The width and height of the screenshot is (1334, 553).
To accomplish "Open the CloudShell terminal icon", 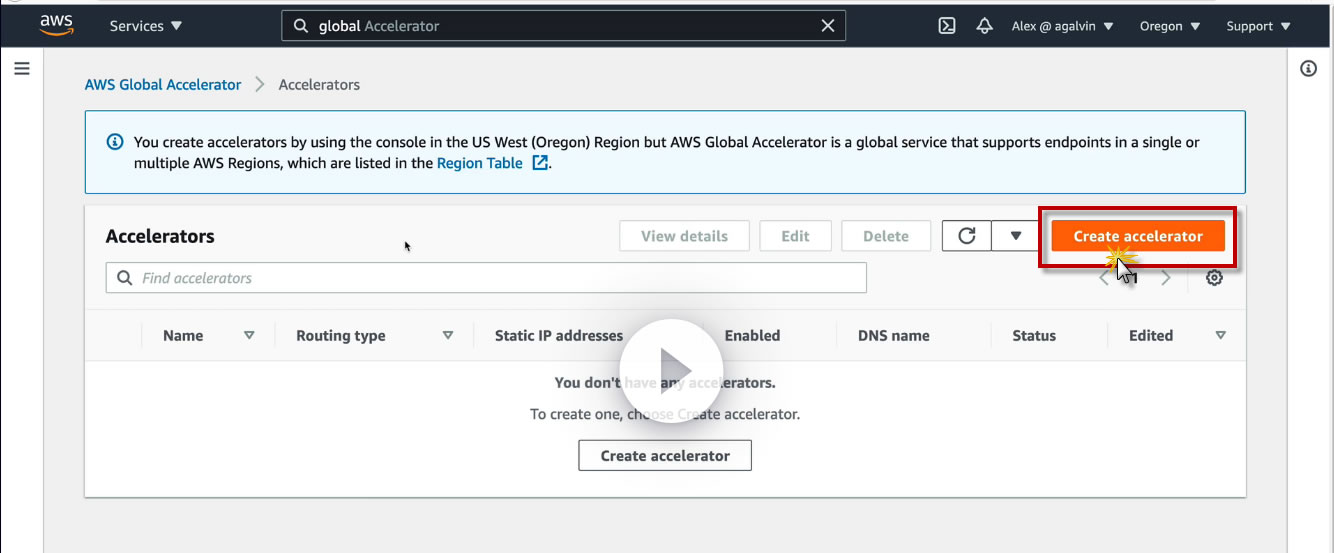I will pos(947,26).
